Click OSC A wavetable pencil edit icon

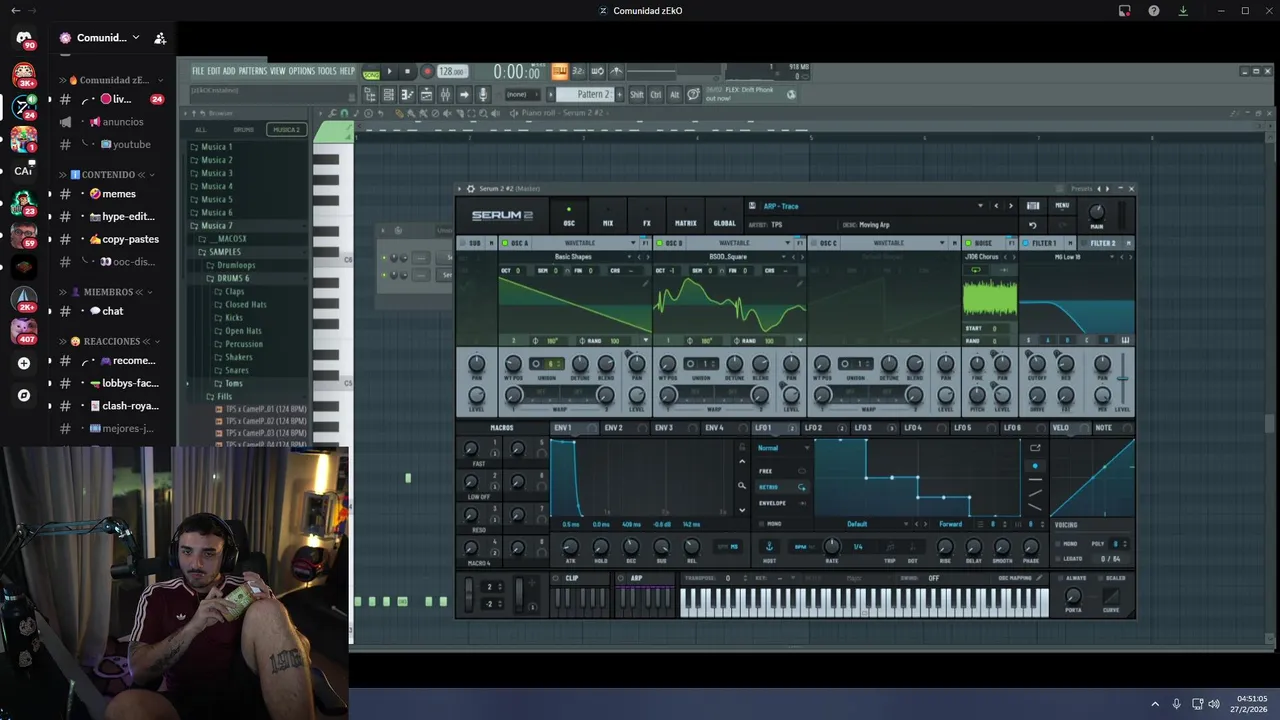tap(646, 283)
